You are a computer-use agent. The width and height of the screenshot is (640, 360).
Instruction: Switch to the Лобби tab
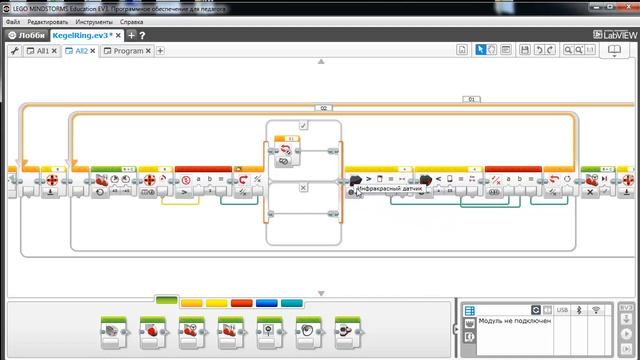coord(27,36)
